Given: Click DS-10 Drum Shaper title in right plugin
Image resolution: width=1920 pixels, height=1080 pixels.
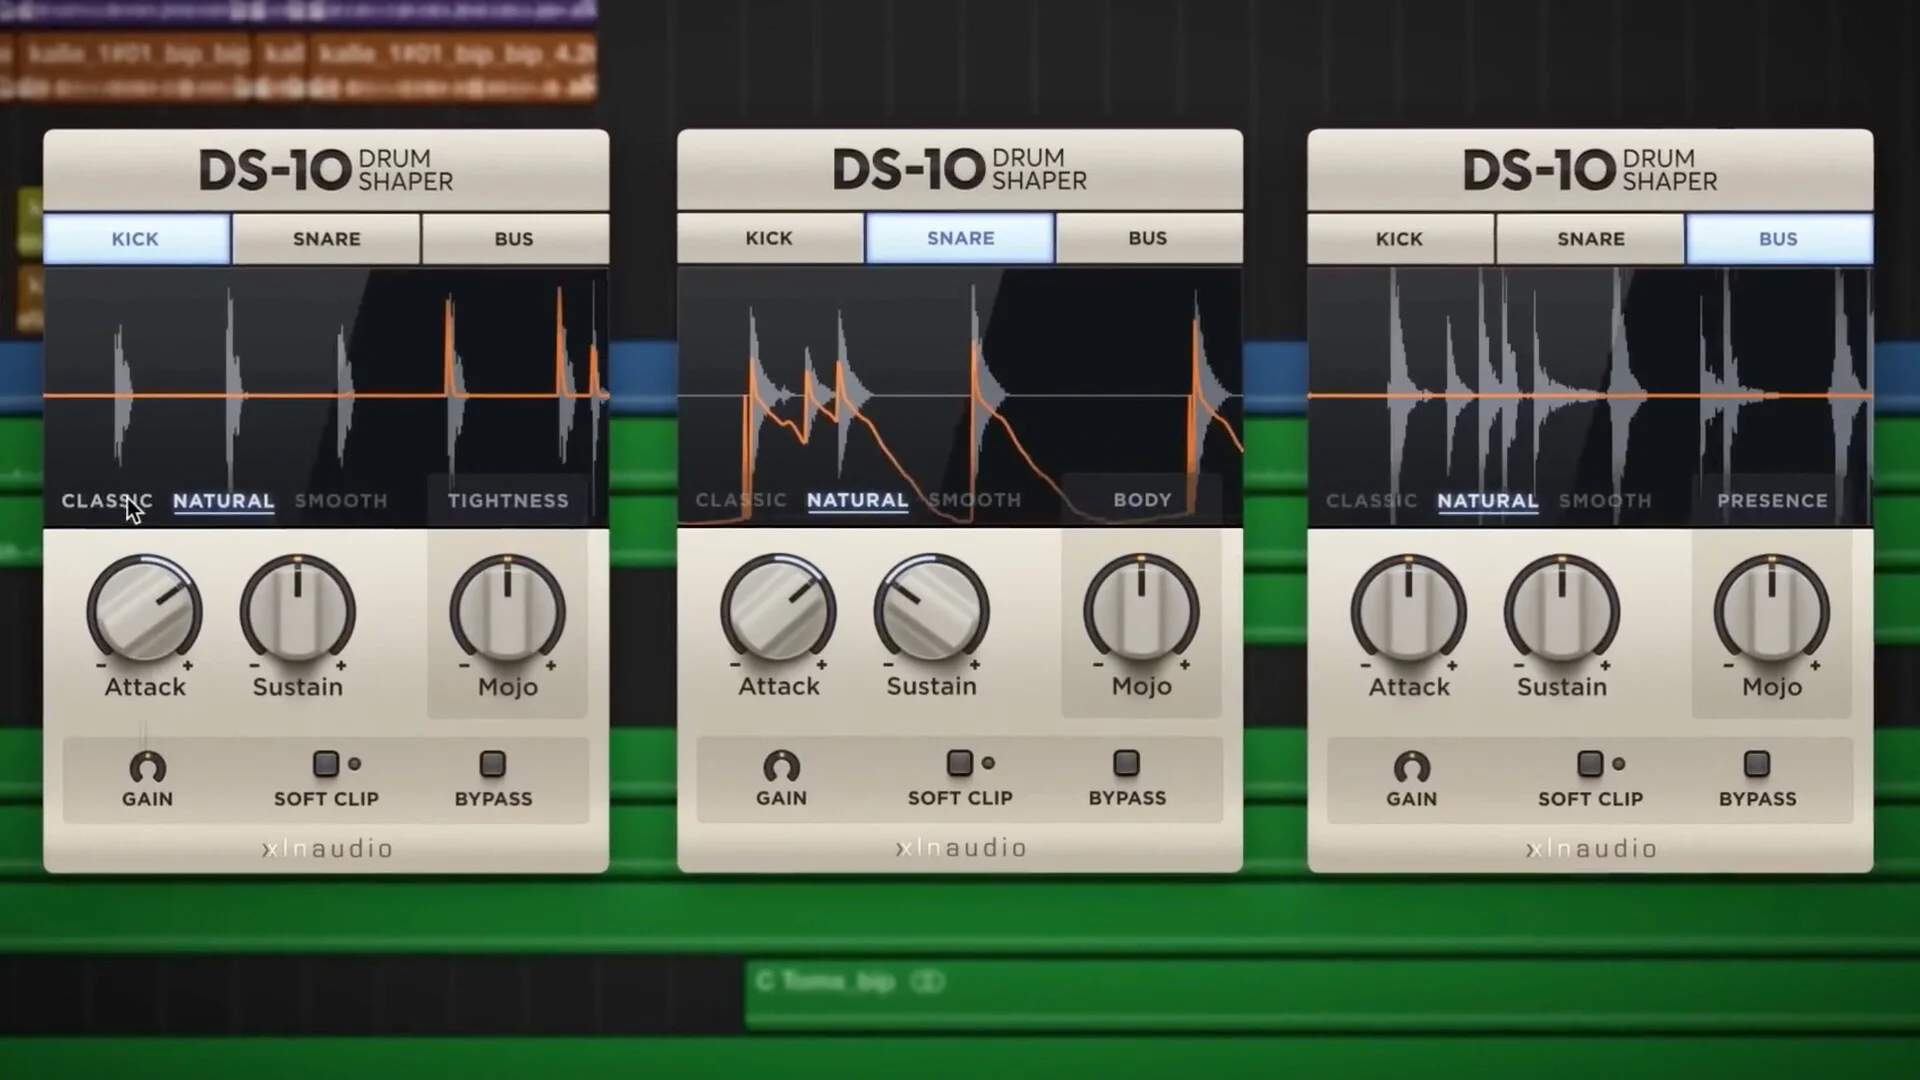Looking at the screenshot, I should [1590, 170].
